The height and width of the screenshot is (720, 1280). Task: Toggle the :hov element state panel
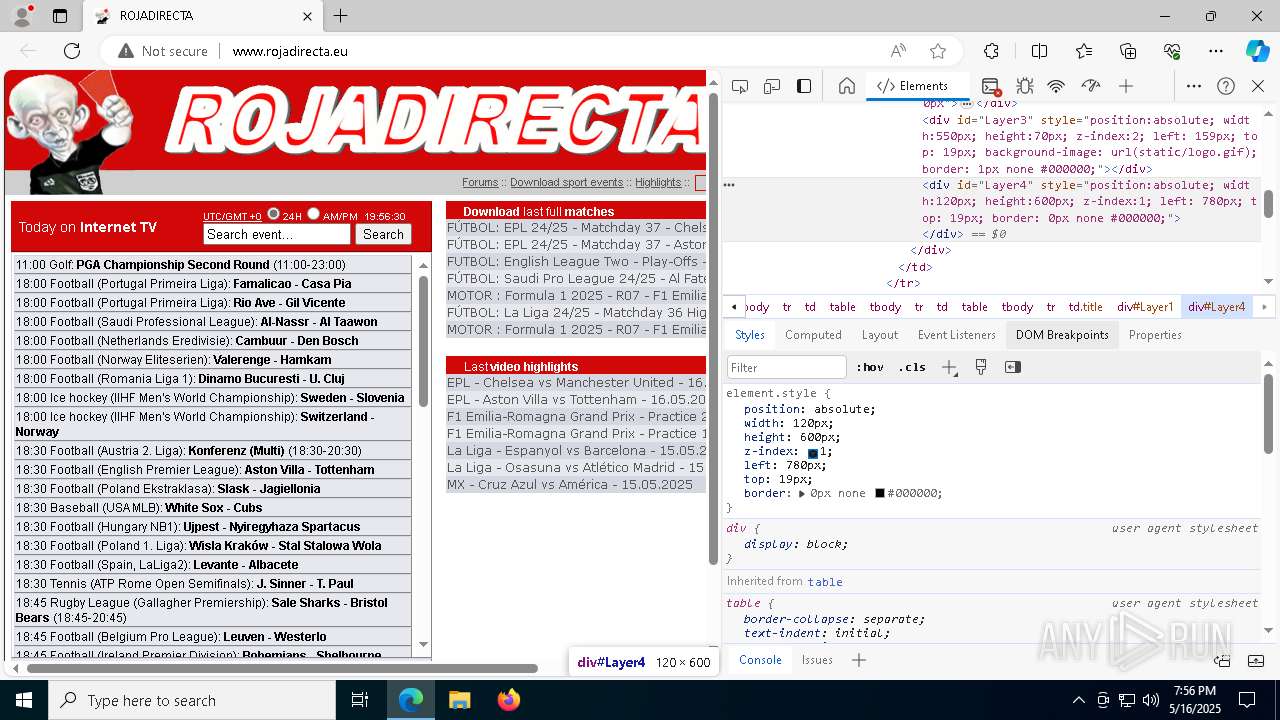[x=870, y=367]
